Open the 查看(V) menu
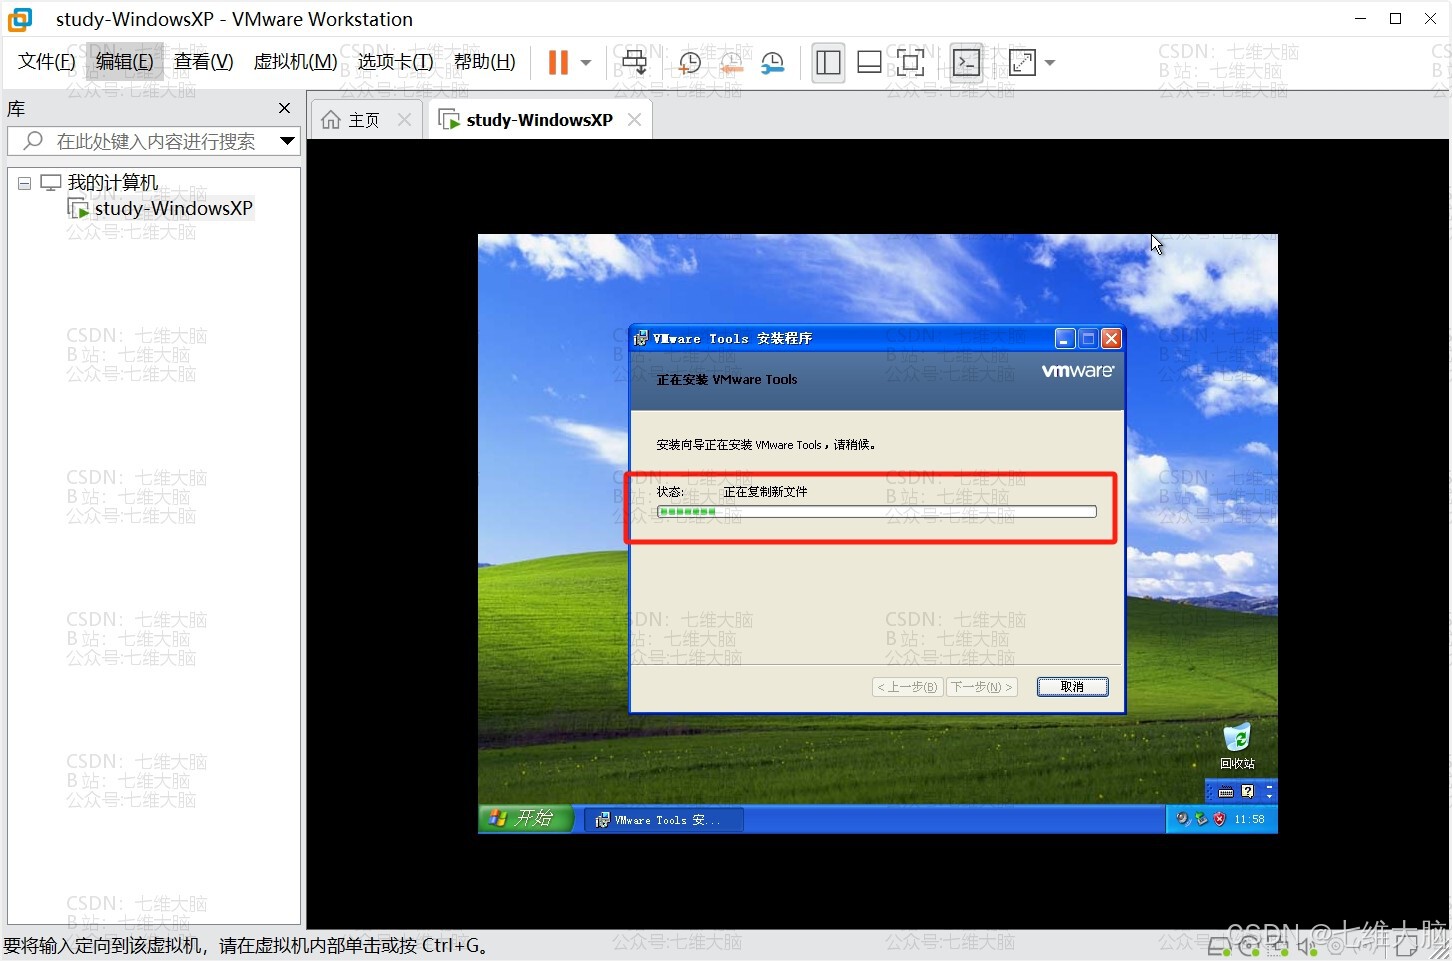This screenshot has width=1452, height=961. point(204,62)
